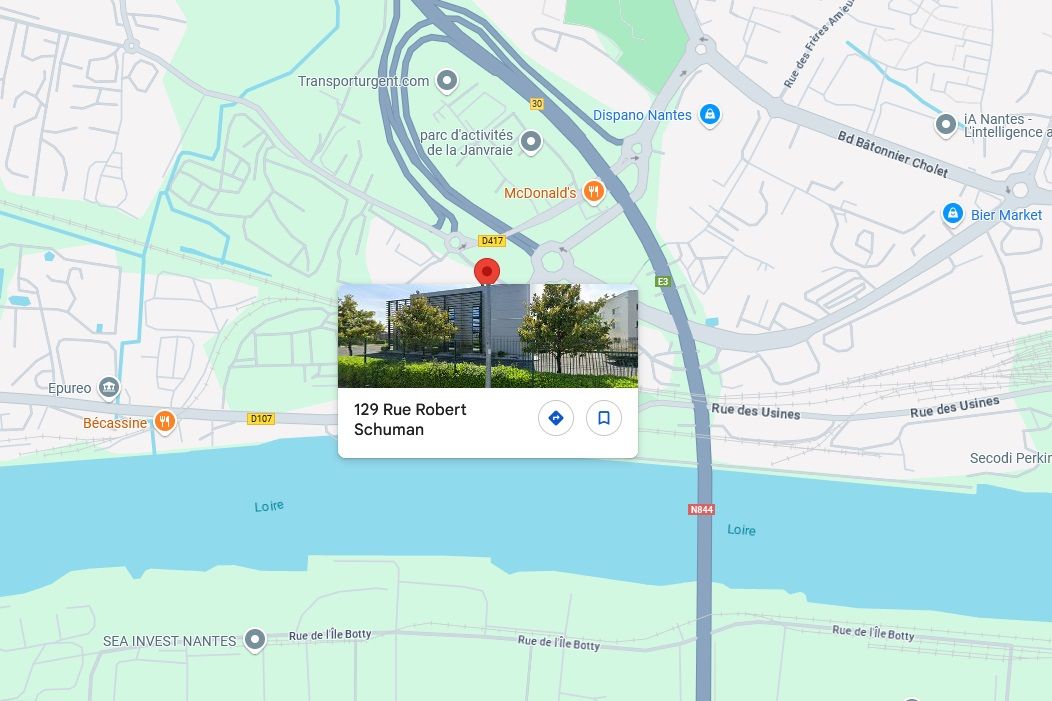The height and width of the screenshot is (701, 1052).
Task: Click the Directions icon in the place card
Action: click(556, 418)
